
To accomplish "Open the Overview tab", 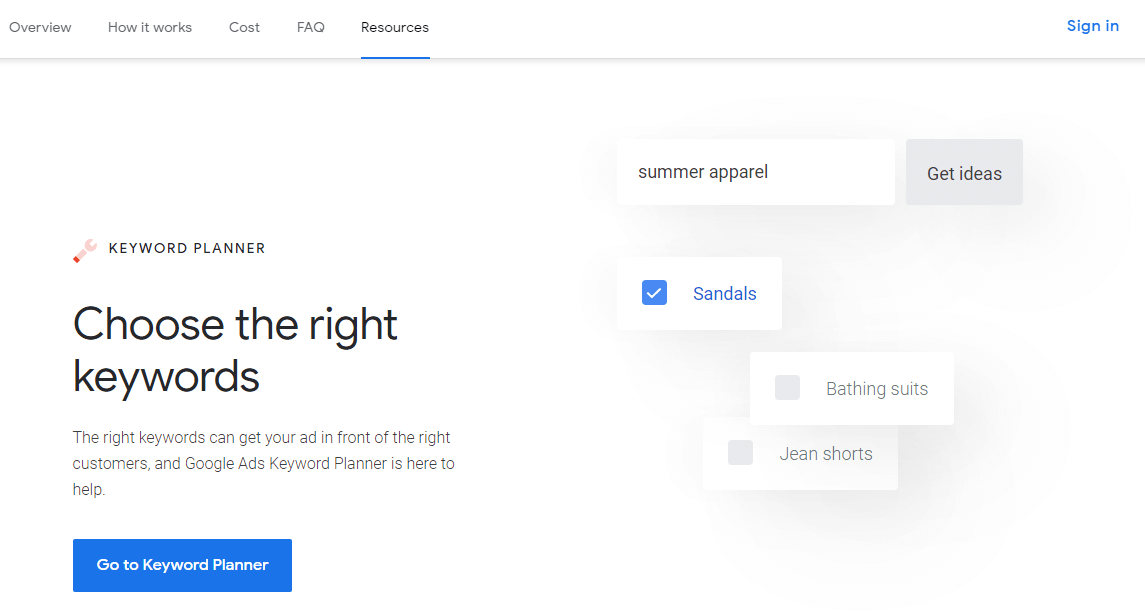I will pos(40,27).
